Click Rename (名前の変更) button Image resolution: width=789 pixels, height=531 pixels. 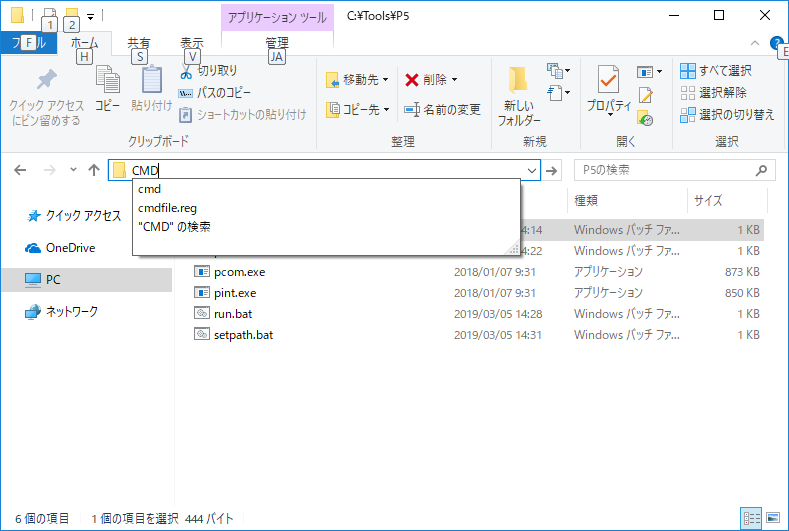tap(442, 109)
